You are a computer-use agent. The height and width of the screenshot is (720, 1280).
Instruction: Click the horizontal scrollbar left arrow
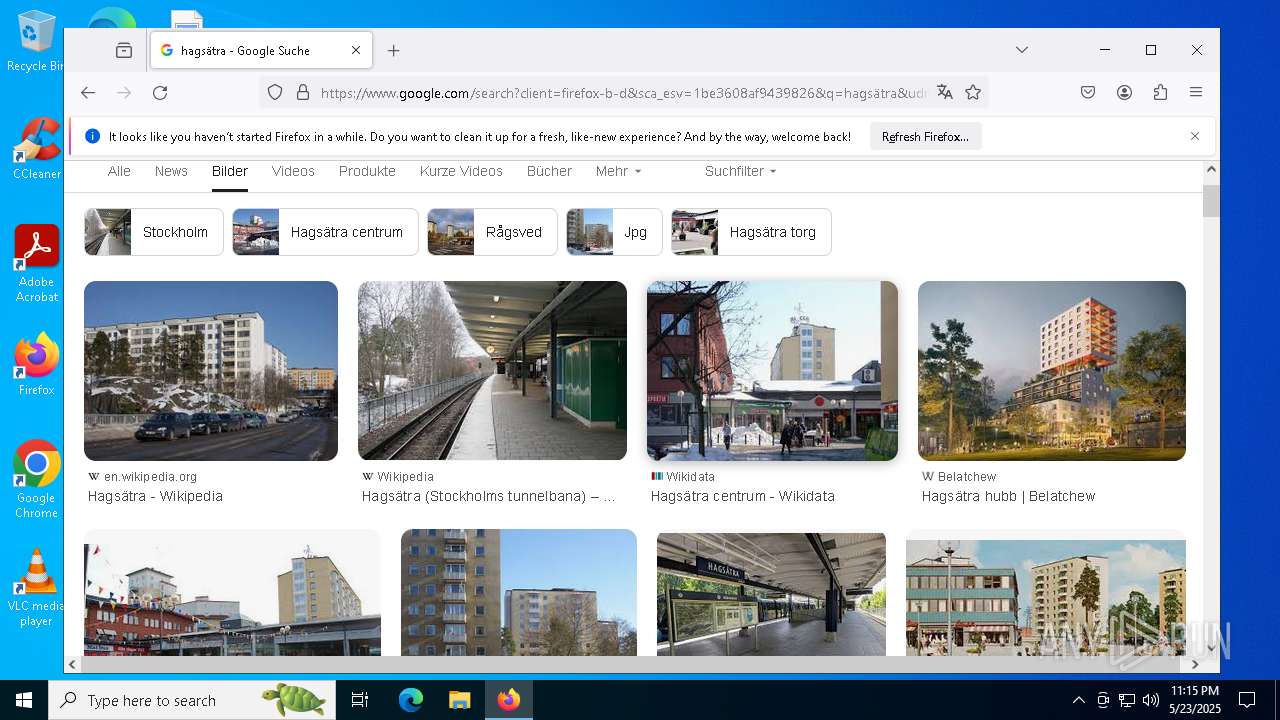pos(72,664)
